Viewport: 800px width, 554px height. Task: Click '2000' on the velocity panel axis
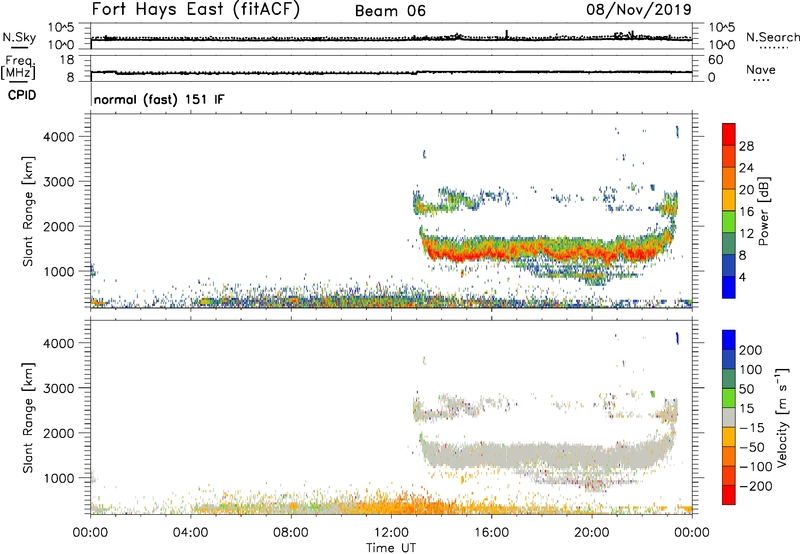(59, 433)
